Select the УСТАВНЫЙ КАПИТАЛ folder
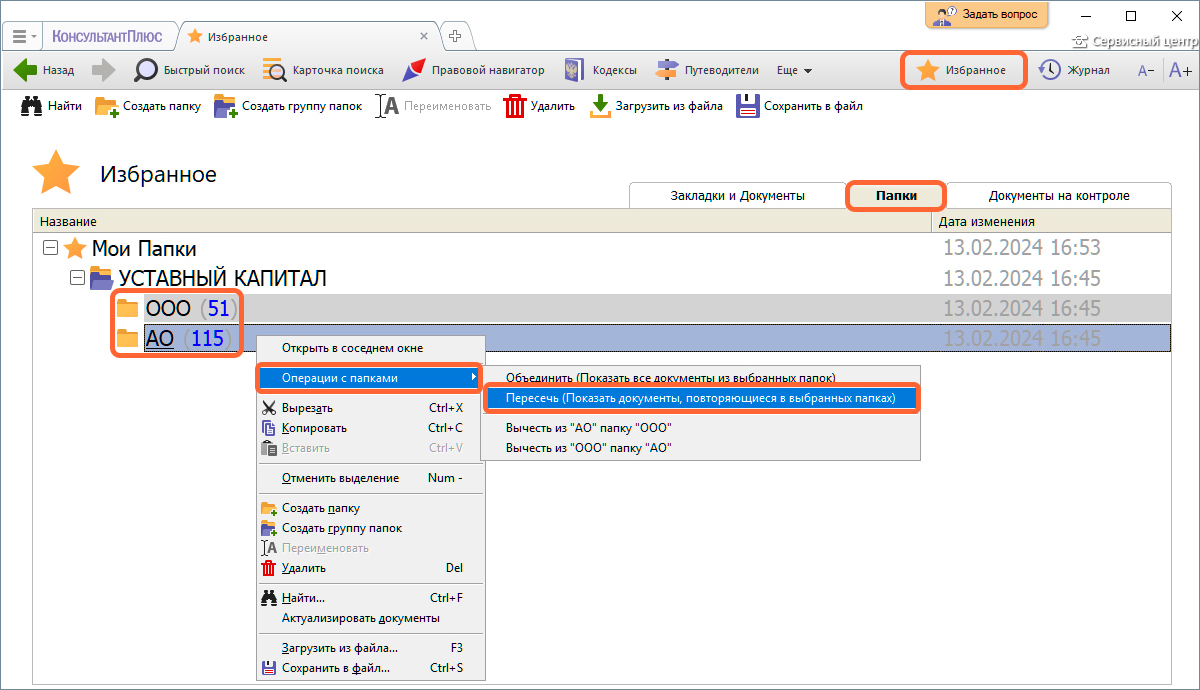 223,278
